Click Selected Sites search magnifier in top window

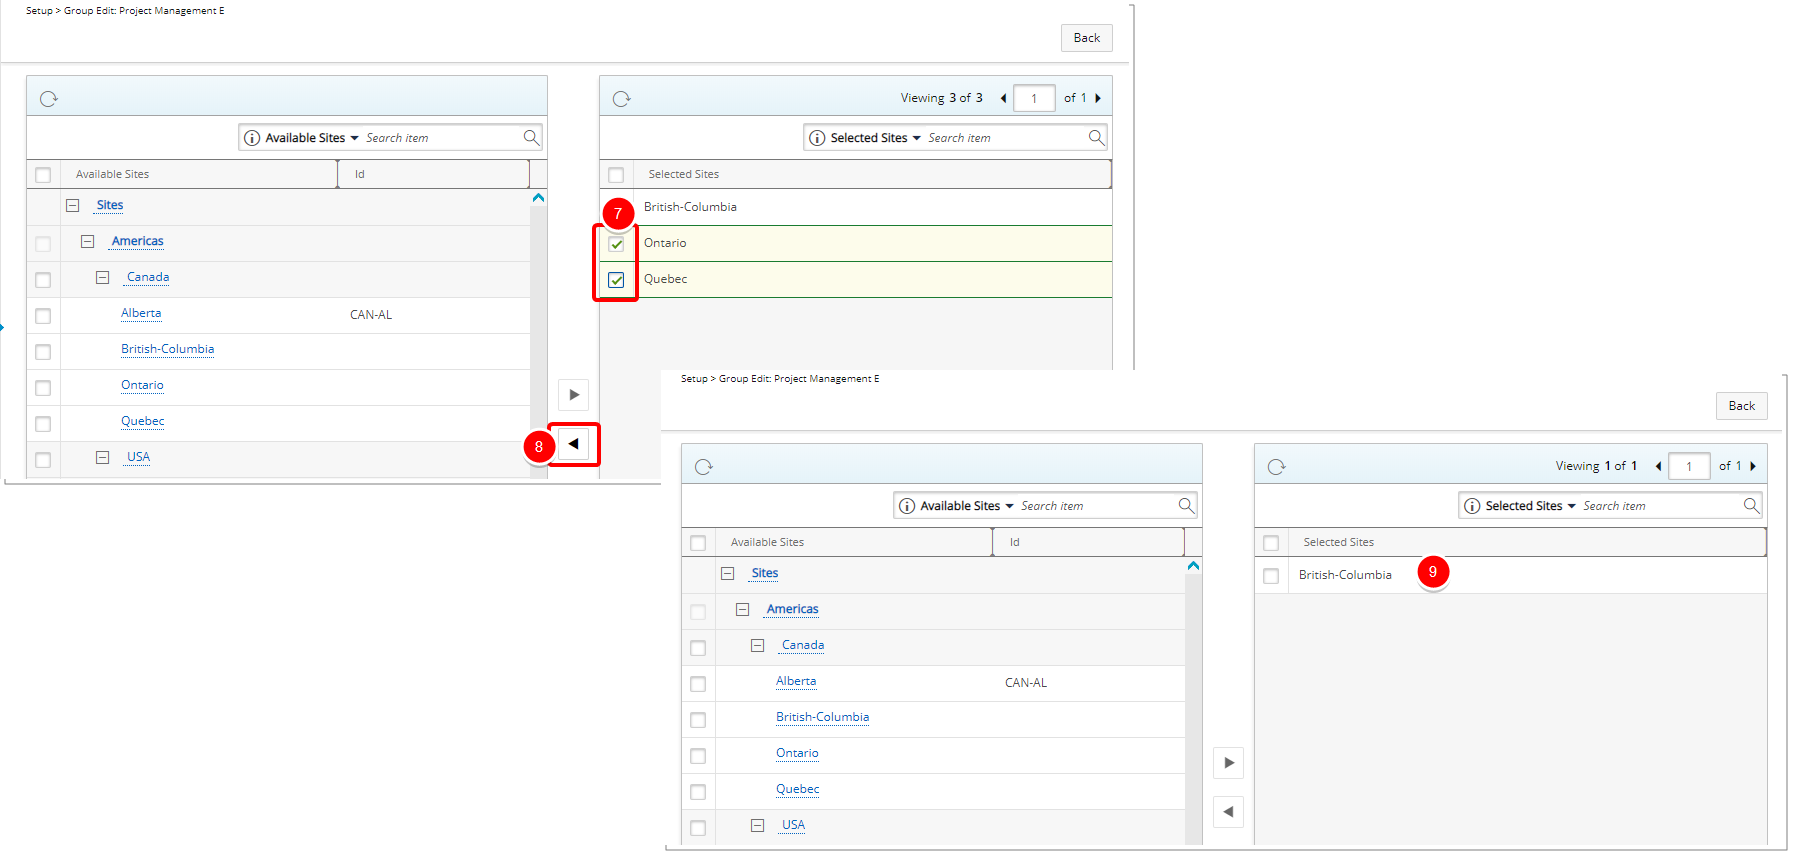(x=1097, y=137)
